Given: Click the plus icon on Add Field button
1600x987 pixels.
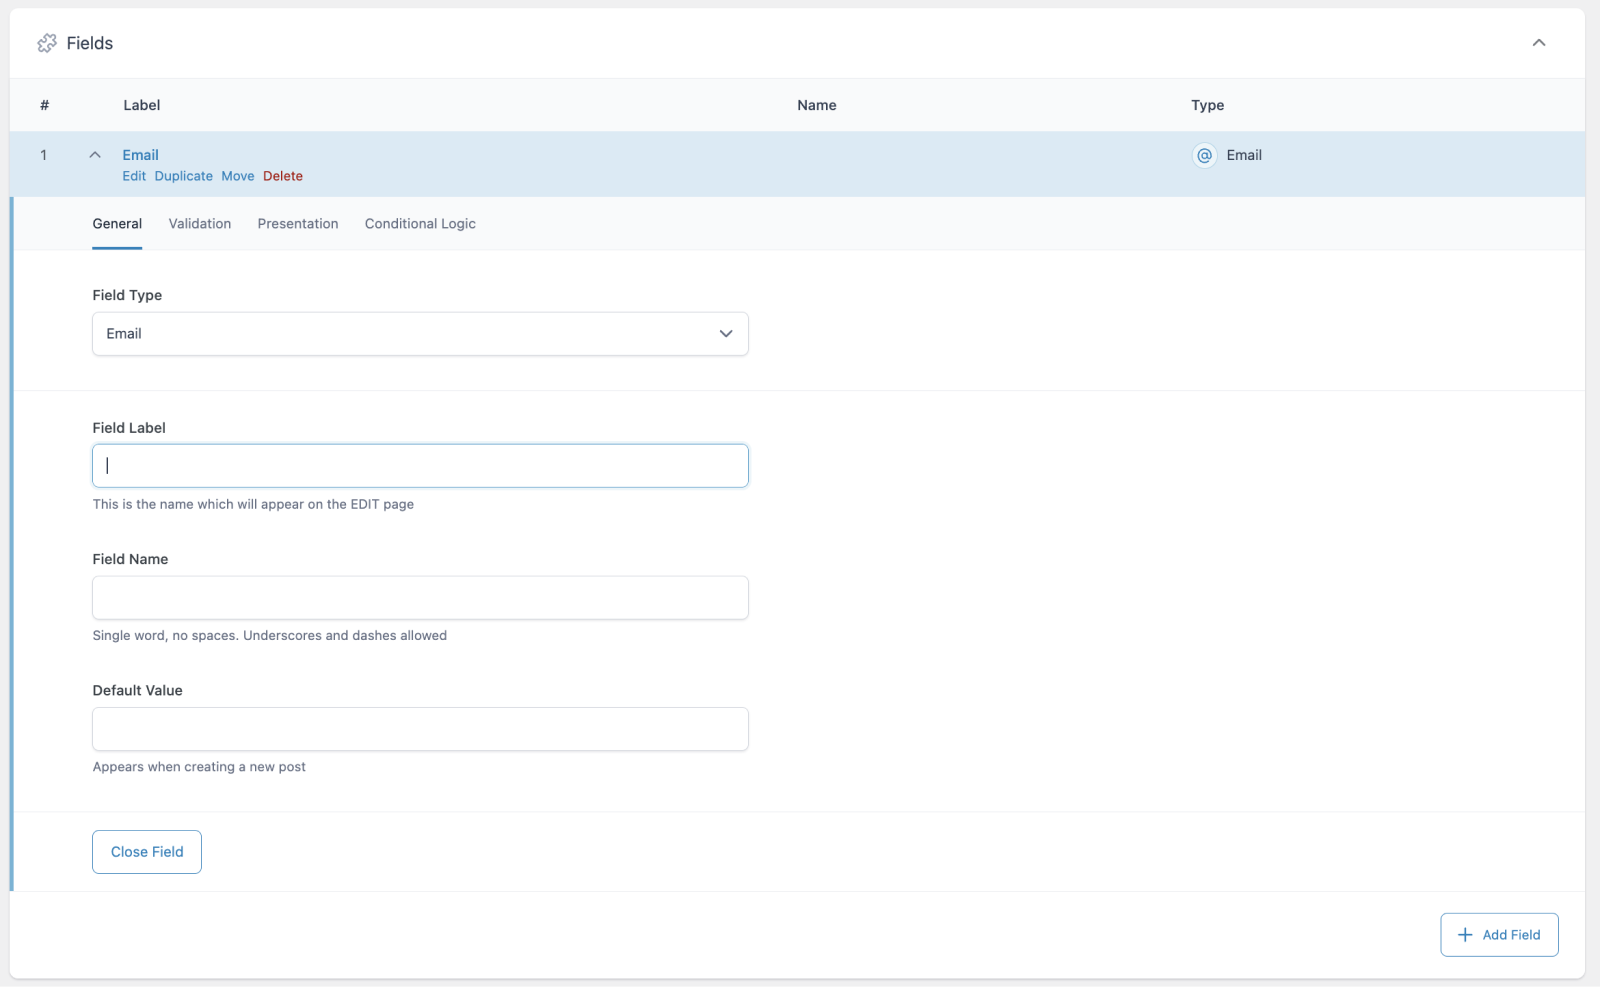Looking at the screenshot, I should [x=1465, y=935].
